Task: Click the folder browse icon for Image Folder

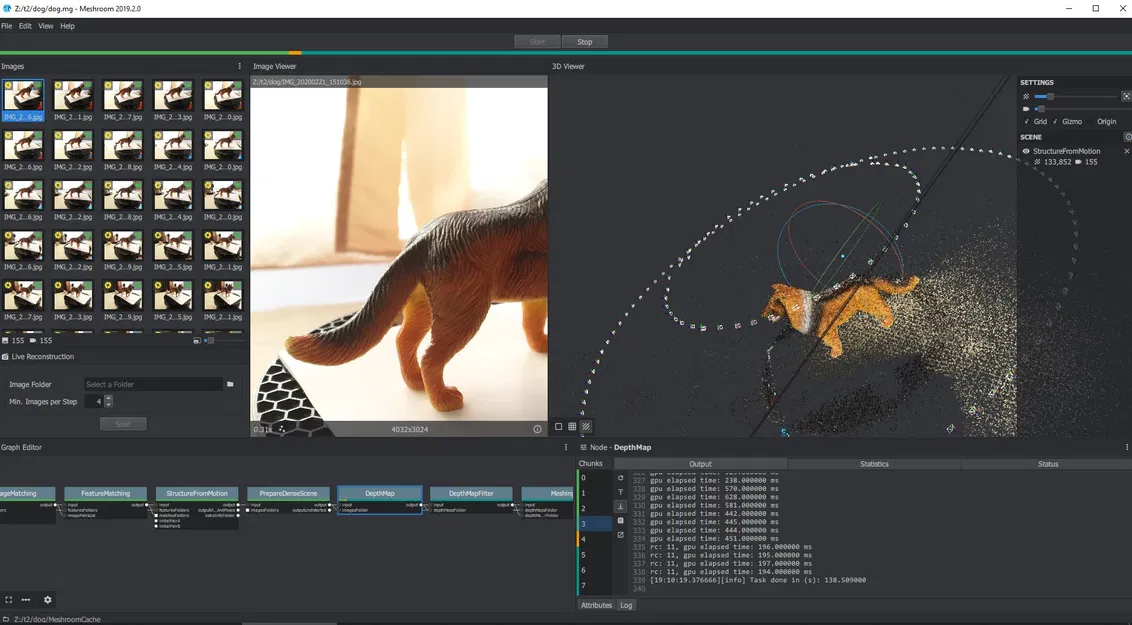Action: coord(230,384)
